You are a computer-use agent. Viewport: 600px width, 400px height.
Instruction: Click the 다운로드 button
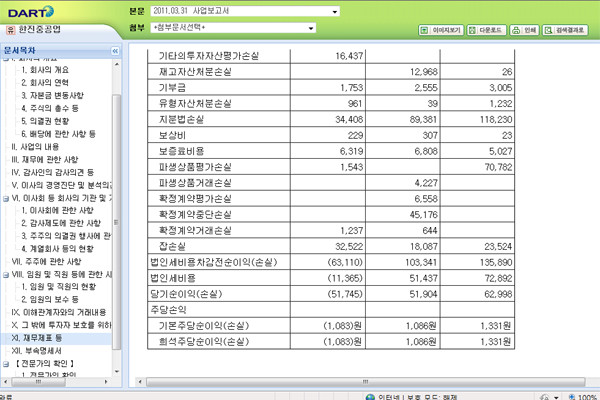point(486,30)
